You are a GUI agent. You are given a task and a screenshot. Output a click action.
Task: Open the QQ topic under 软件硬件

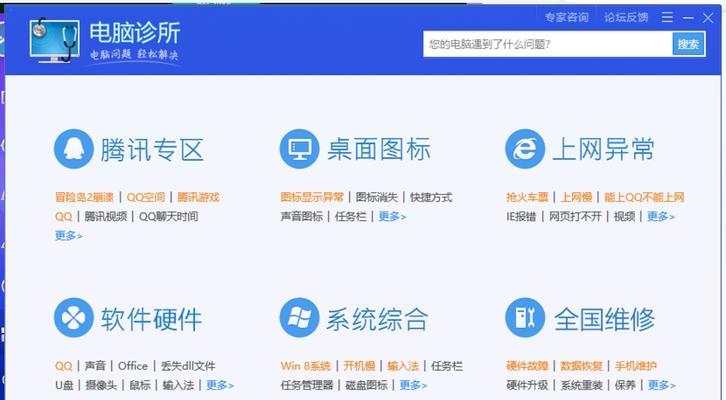63,366
